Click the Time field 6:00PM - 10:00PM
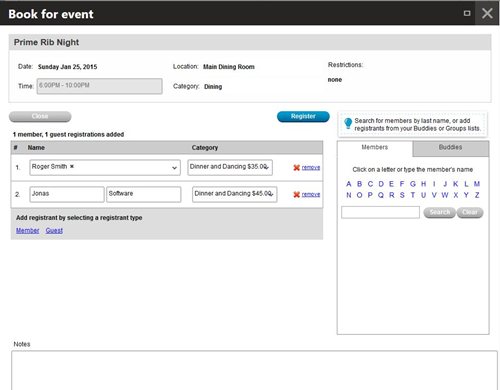 tap(99, 86)
